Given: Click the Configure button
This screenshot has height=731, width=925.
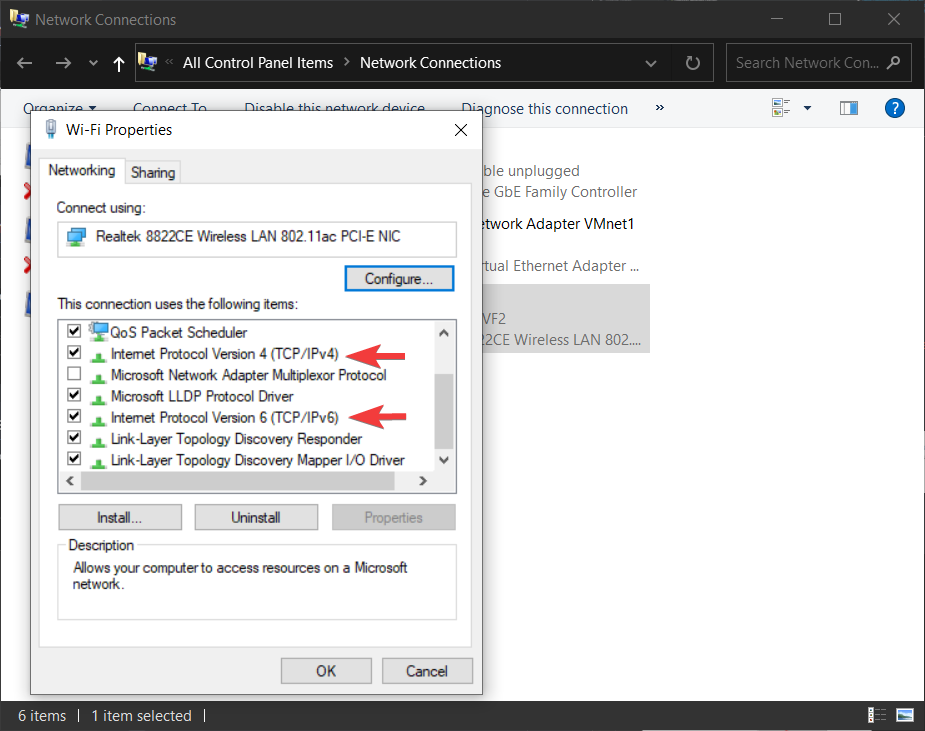Looking at the screenshot, I should [399, 278].
